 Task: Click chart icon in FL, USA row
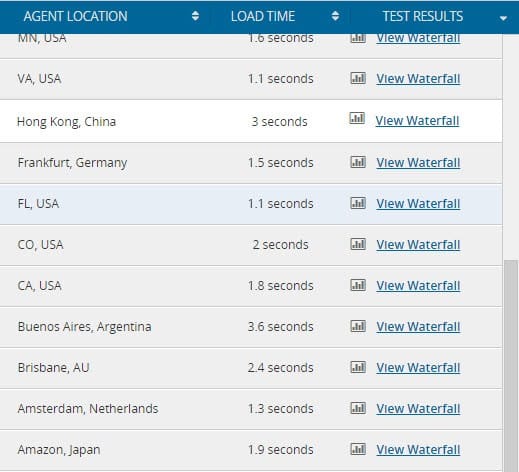pyautogui.click(x=358, y=203)
